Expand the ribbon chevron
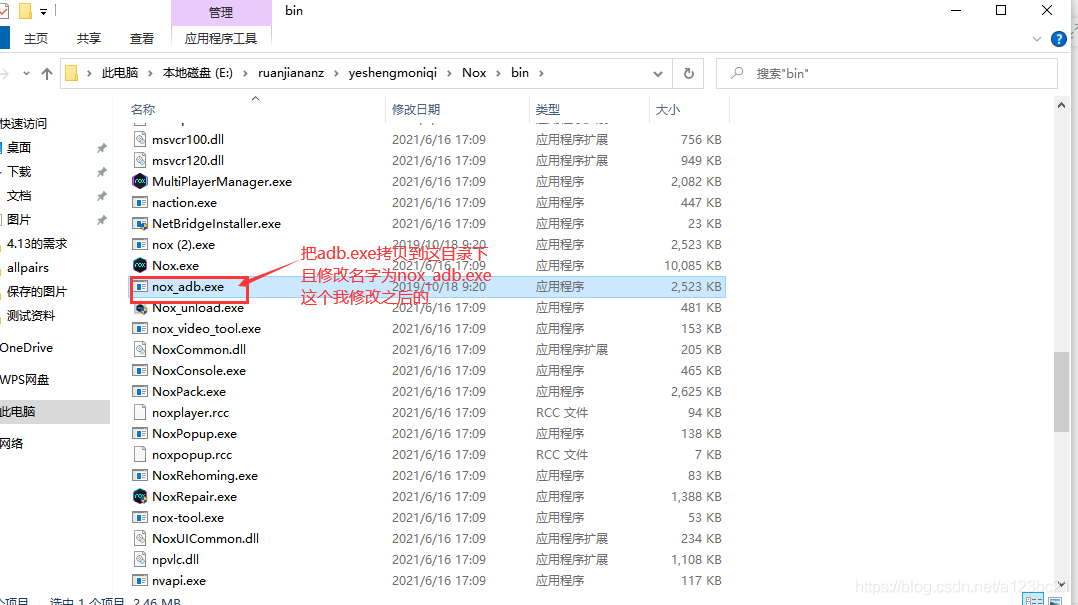This screenshot has height=605, width=1078. coord(1037,39)
